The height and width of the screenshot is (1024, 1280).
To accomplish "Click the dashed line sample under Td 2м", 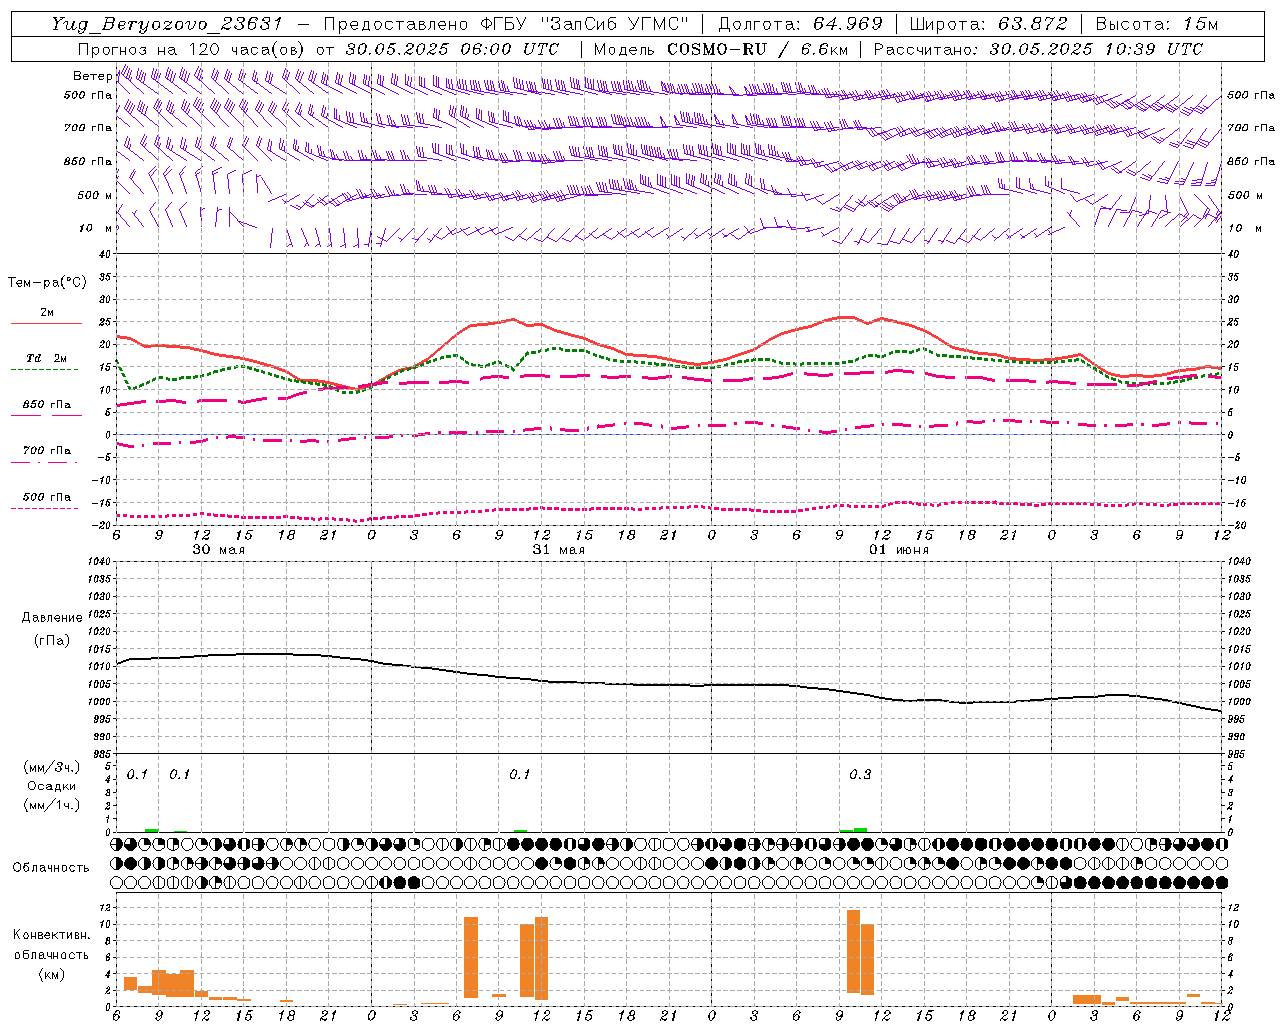I will tap(46, 370).
